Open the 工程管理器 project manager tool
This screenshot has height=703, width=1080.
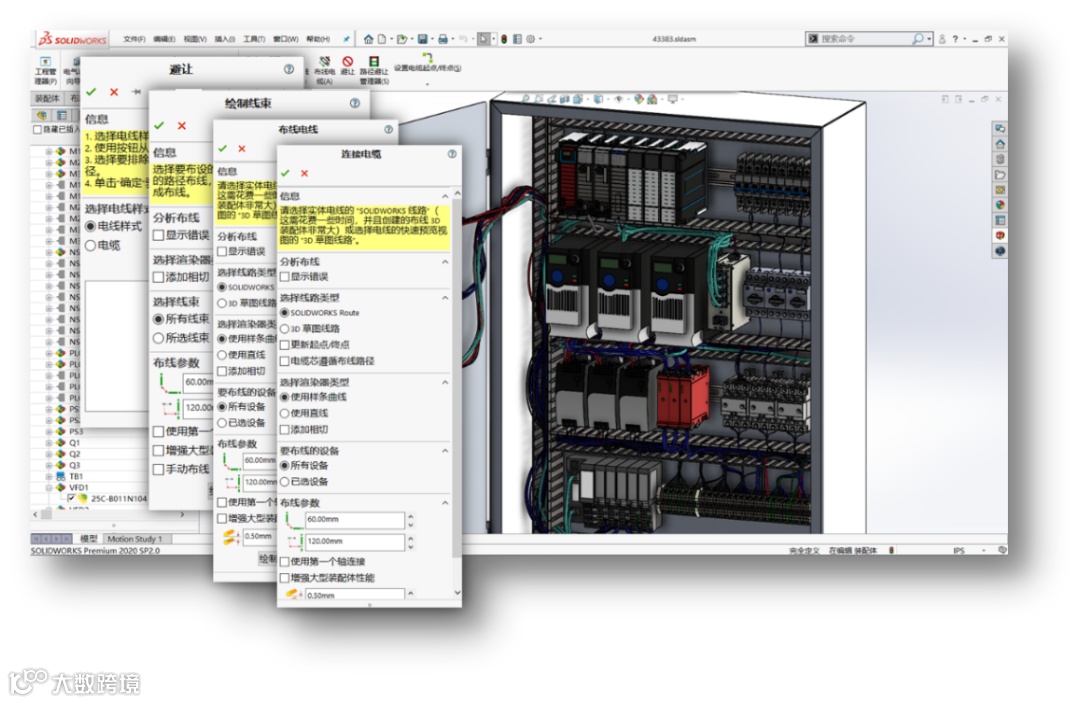tap(45, 70)
